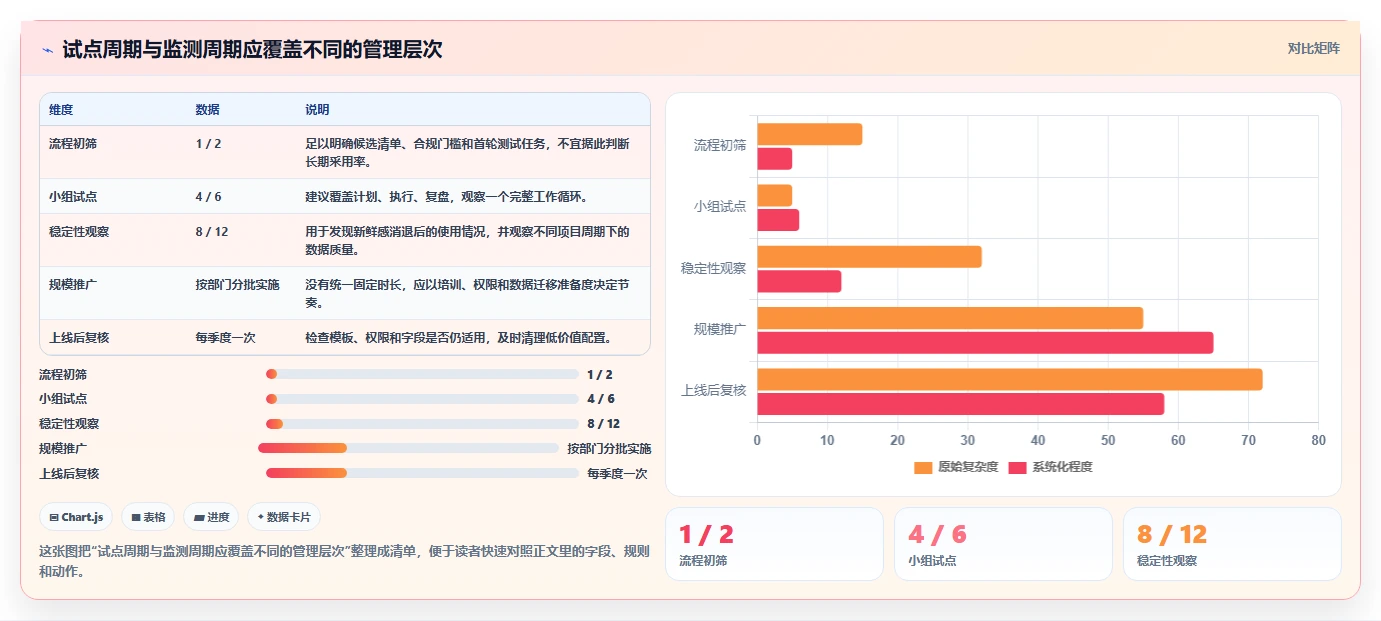Click the orange 上线后复核 bar in the chart
This screenshot has height=621, width=1381.
(x=1009, y=379)
